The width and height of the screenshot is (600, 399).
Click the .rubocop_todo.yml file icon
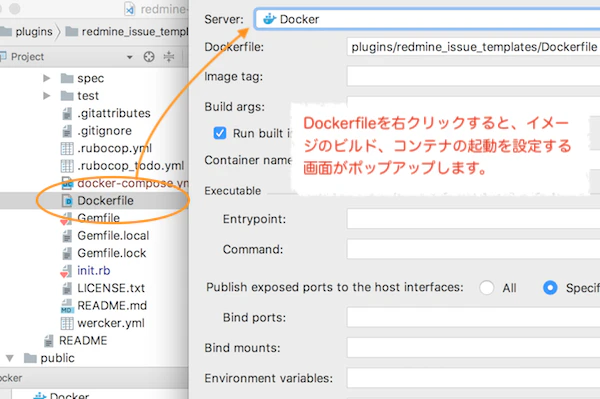[67, 166]
